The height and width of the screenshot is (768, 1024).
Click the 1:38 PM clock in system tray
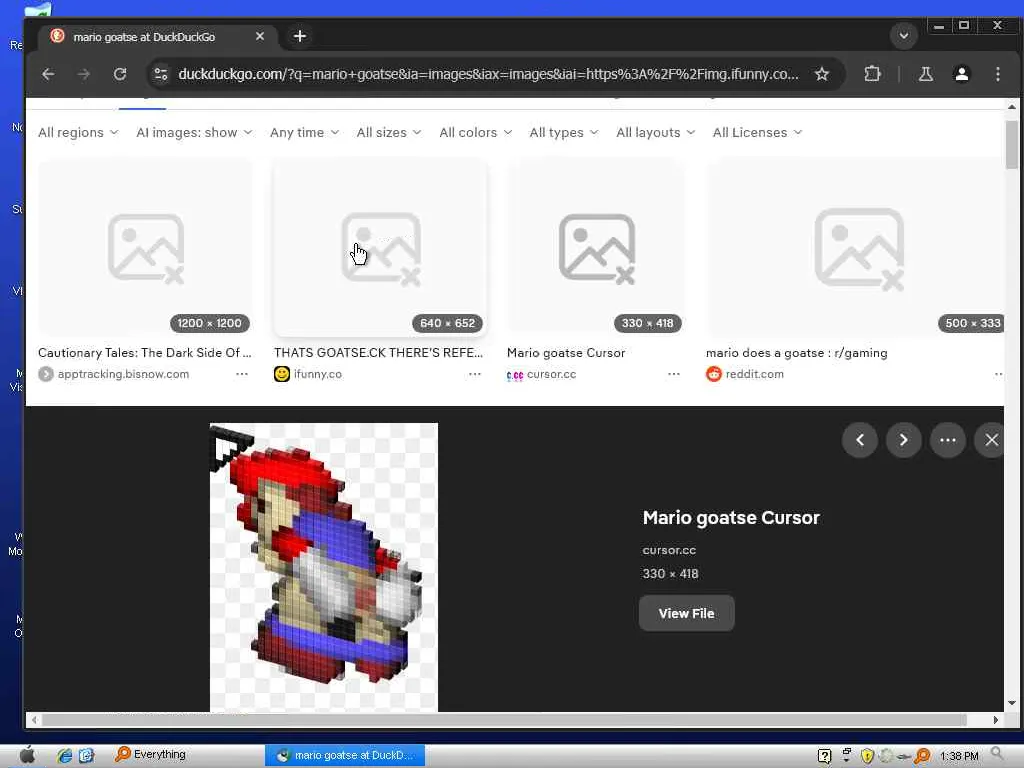coord(959,756)
